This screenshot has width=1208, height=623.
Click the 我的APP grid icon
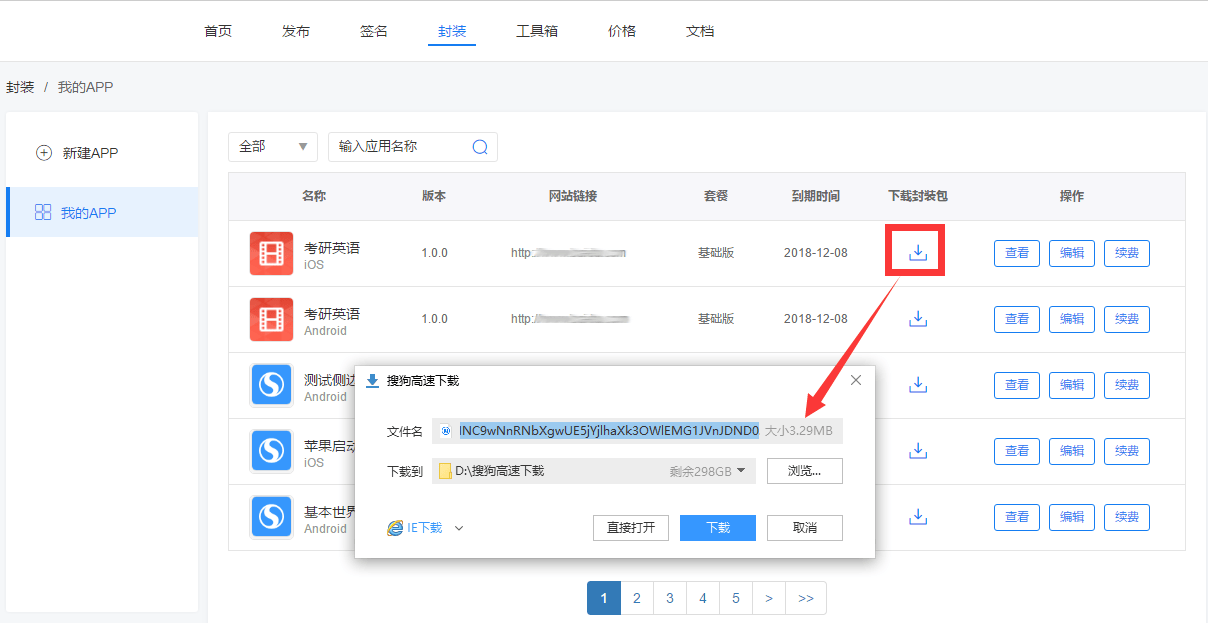(43, 213)
